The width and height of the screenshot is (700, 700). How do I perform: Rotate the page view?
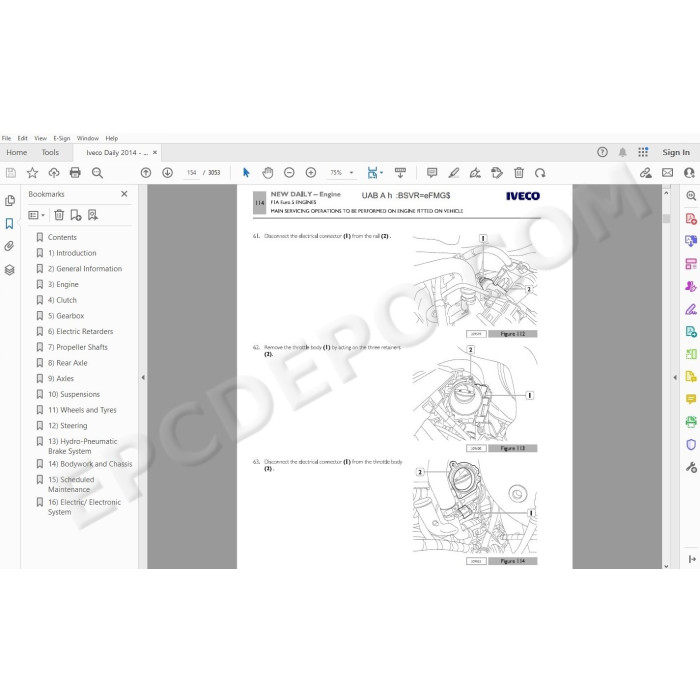pos(540,173)
